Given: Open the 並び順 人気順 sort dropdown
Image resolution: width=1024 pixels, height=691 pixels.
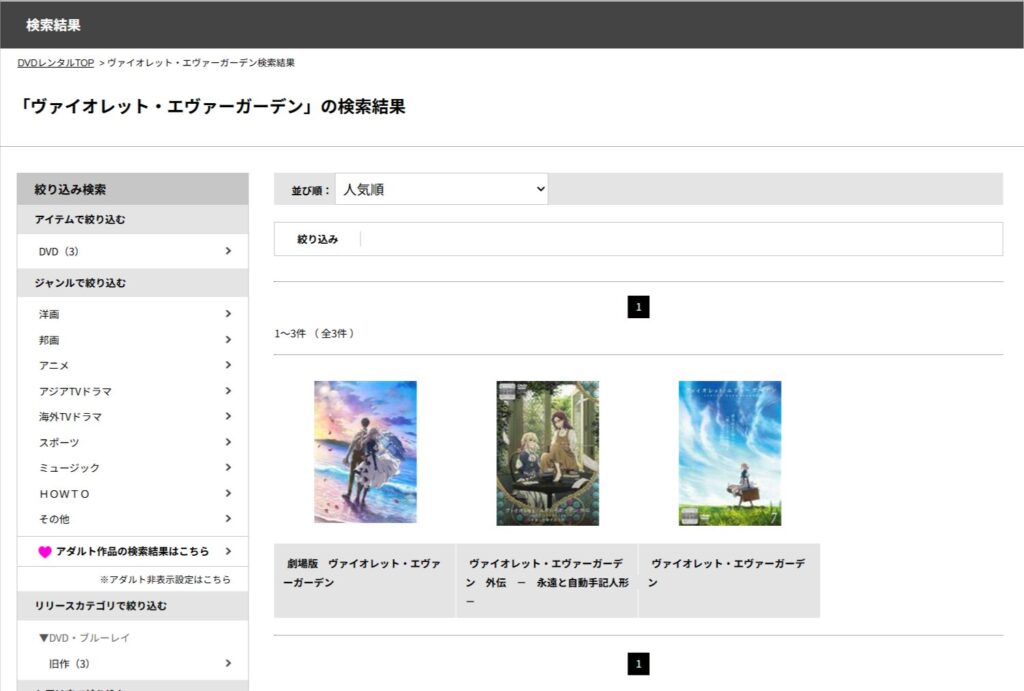Looking at the screenshot, I should 441,189.
